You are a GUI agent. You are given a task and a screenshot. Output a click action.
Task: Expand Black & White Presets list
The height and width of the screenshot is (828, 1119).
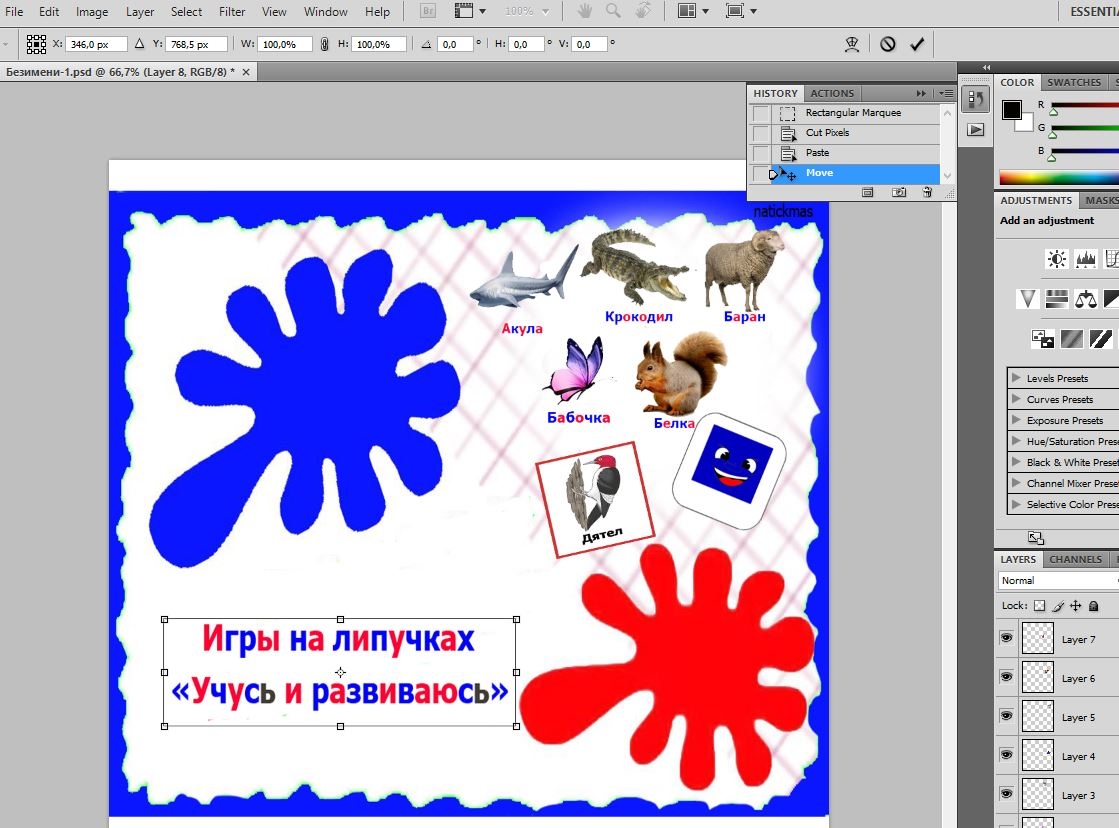point(1016,462)
